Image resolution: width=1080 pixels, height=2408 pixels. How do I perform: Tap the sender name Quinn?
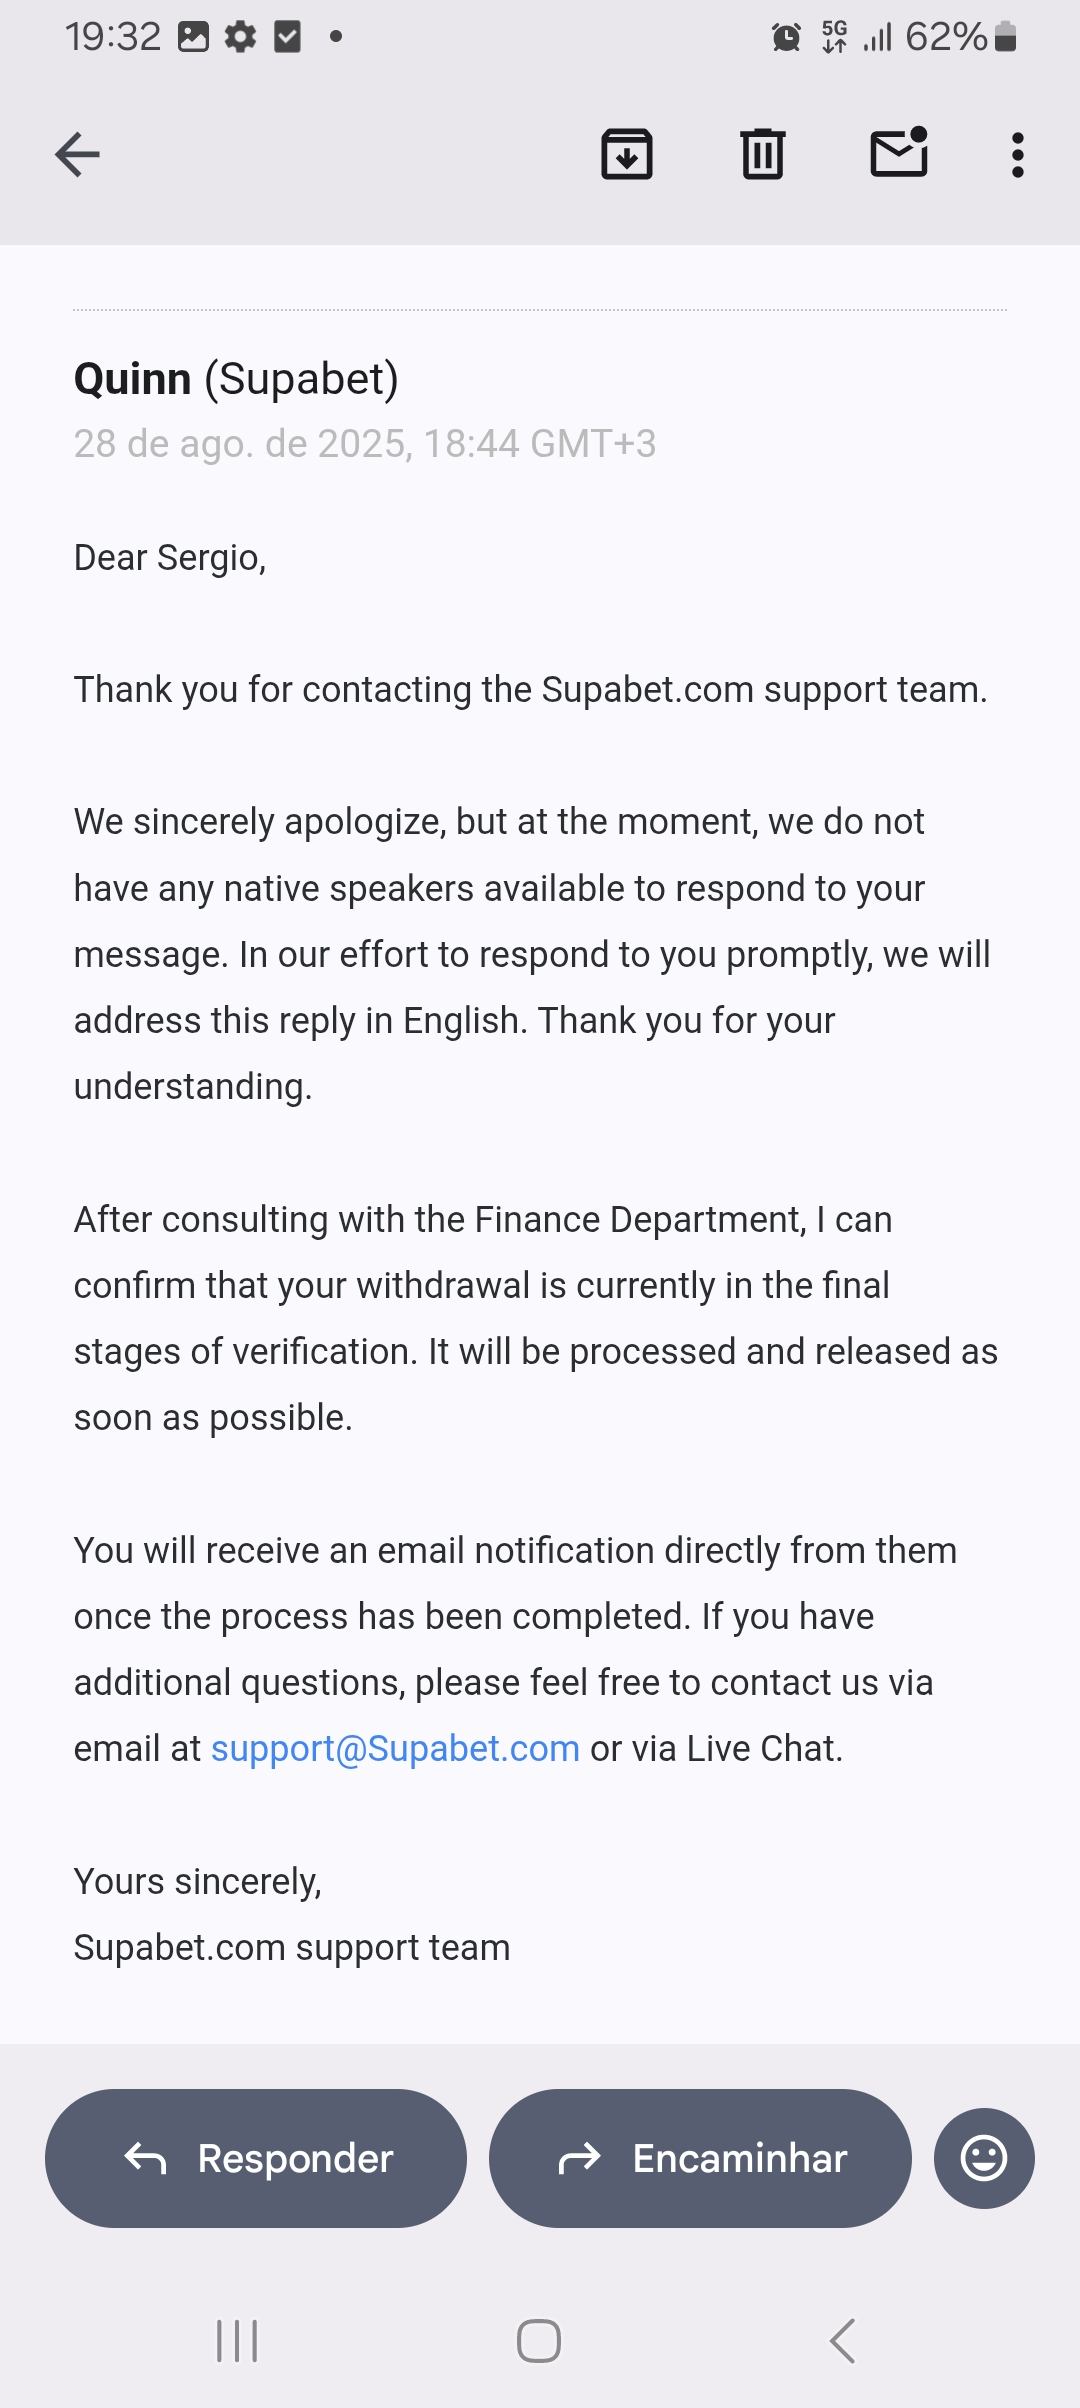point(133,379)
